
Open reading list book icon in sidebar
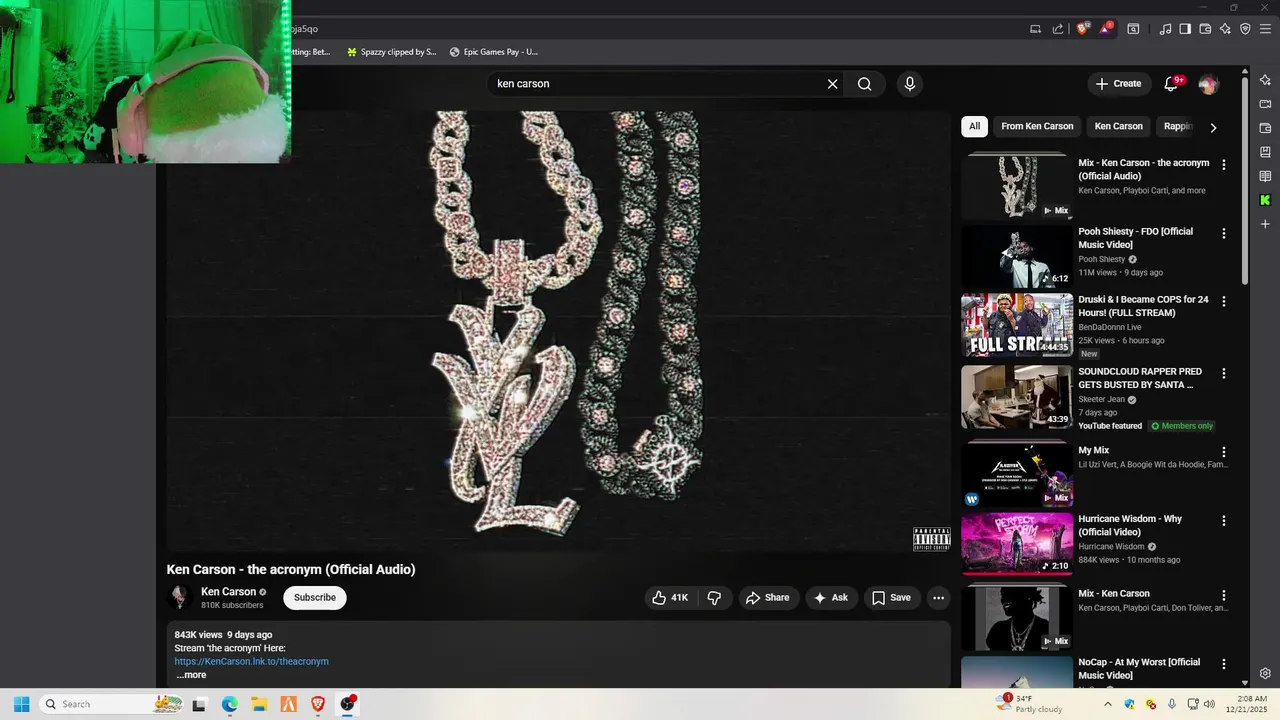(1265, 176)
